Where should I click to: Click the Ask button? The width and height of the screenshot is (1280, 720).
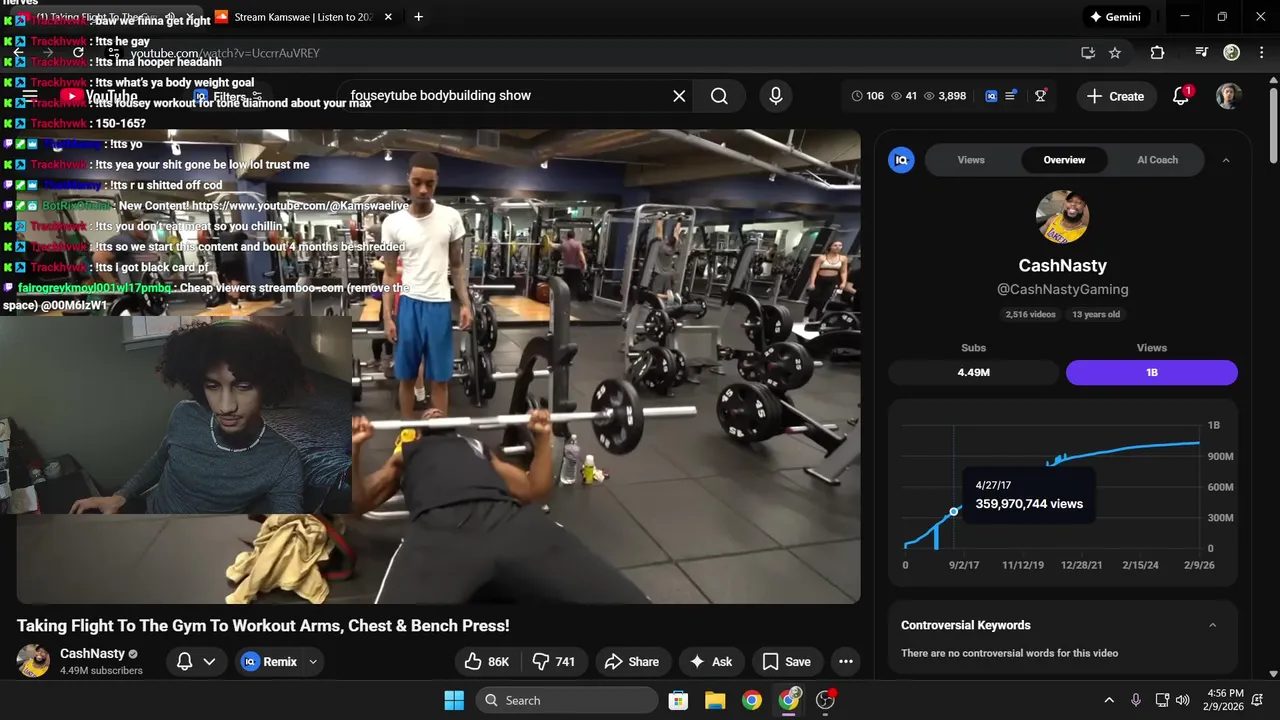click(711, 661)
